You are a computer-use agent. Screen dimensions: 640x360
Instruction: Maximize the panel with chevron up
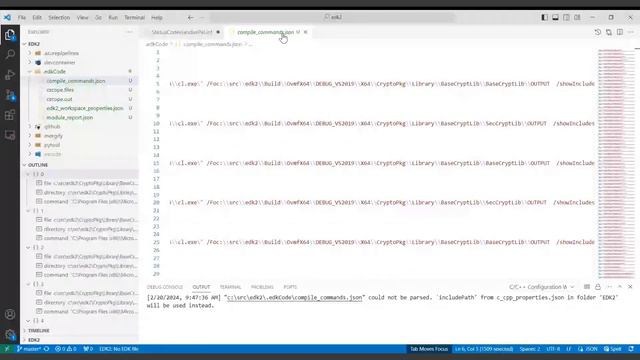coord(620,287)
